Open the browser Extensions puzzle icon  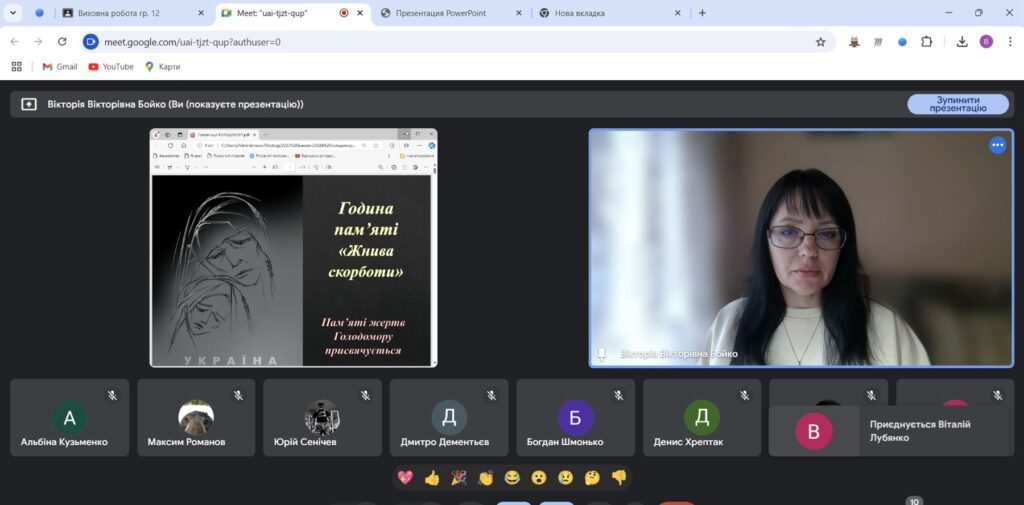coord(927,42)
